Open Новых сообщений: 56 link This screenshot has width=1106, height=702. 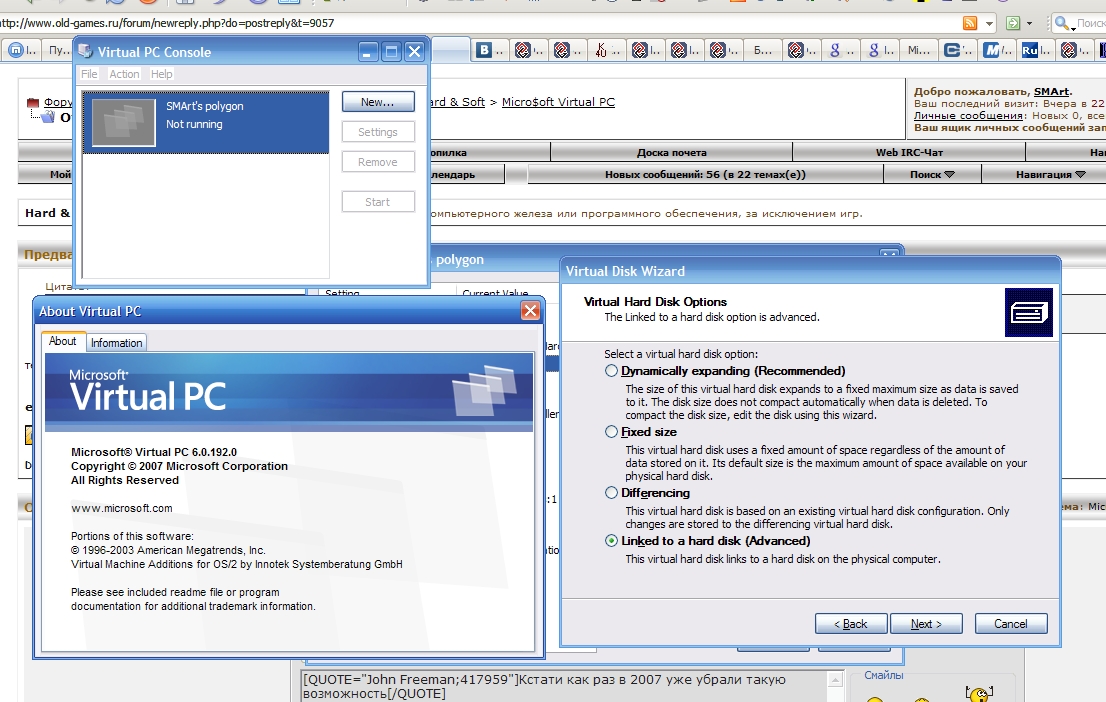point(705,174)
